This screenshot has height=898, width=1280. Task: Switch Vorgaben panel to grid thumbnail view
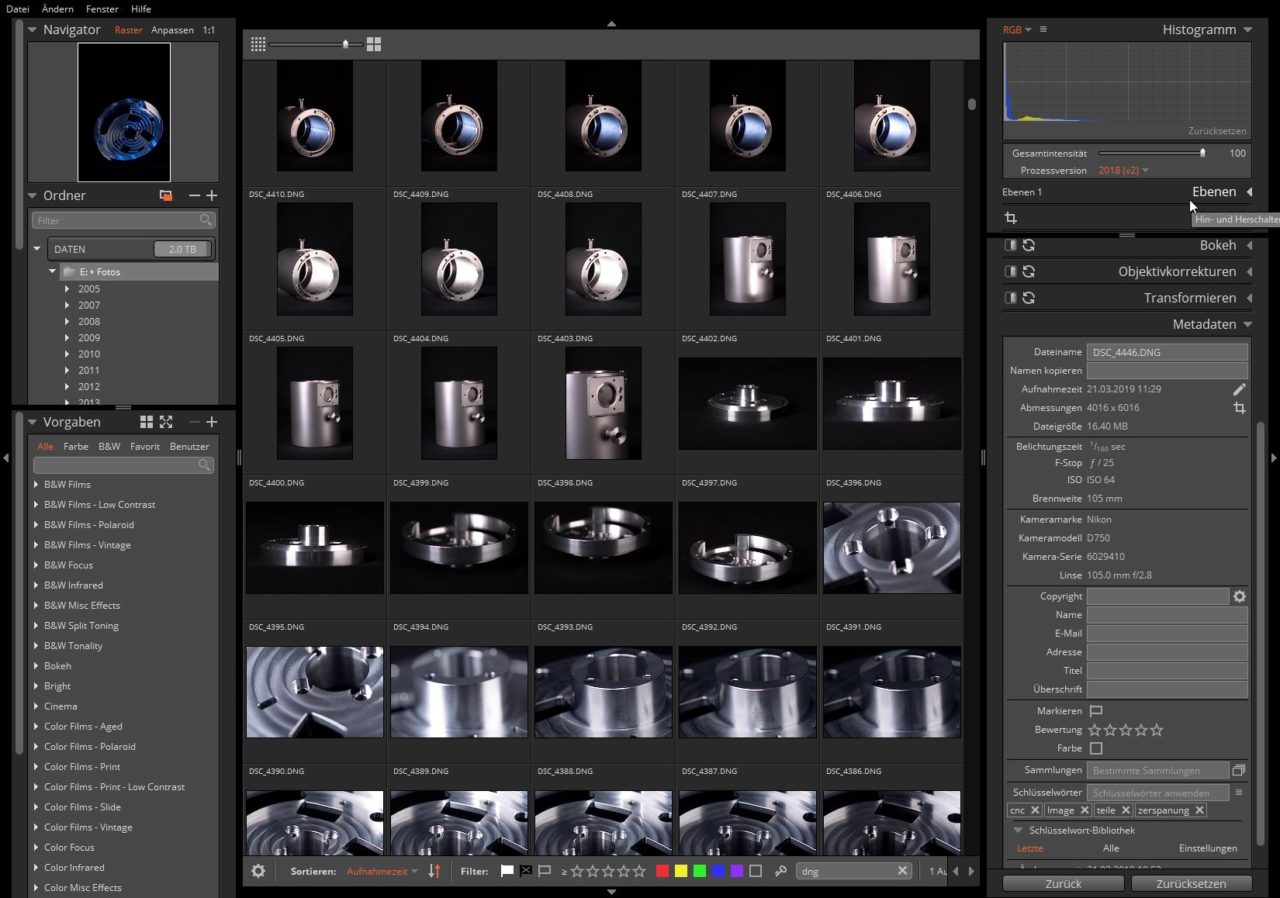click(147, 422)
